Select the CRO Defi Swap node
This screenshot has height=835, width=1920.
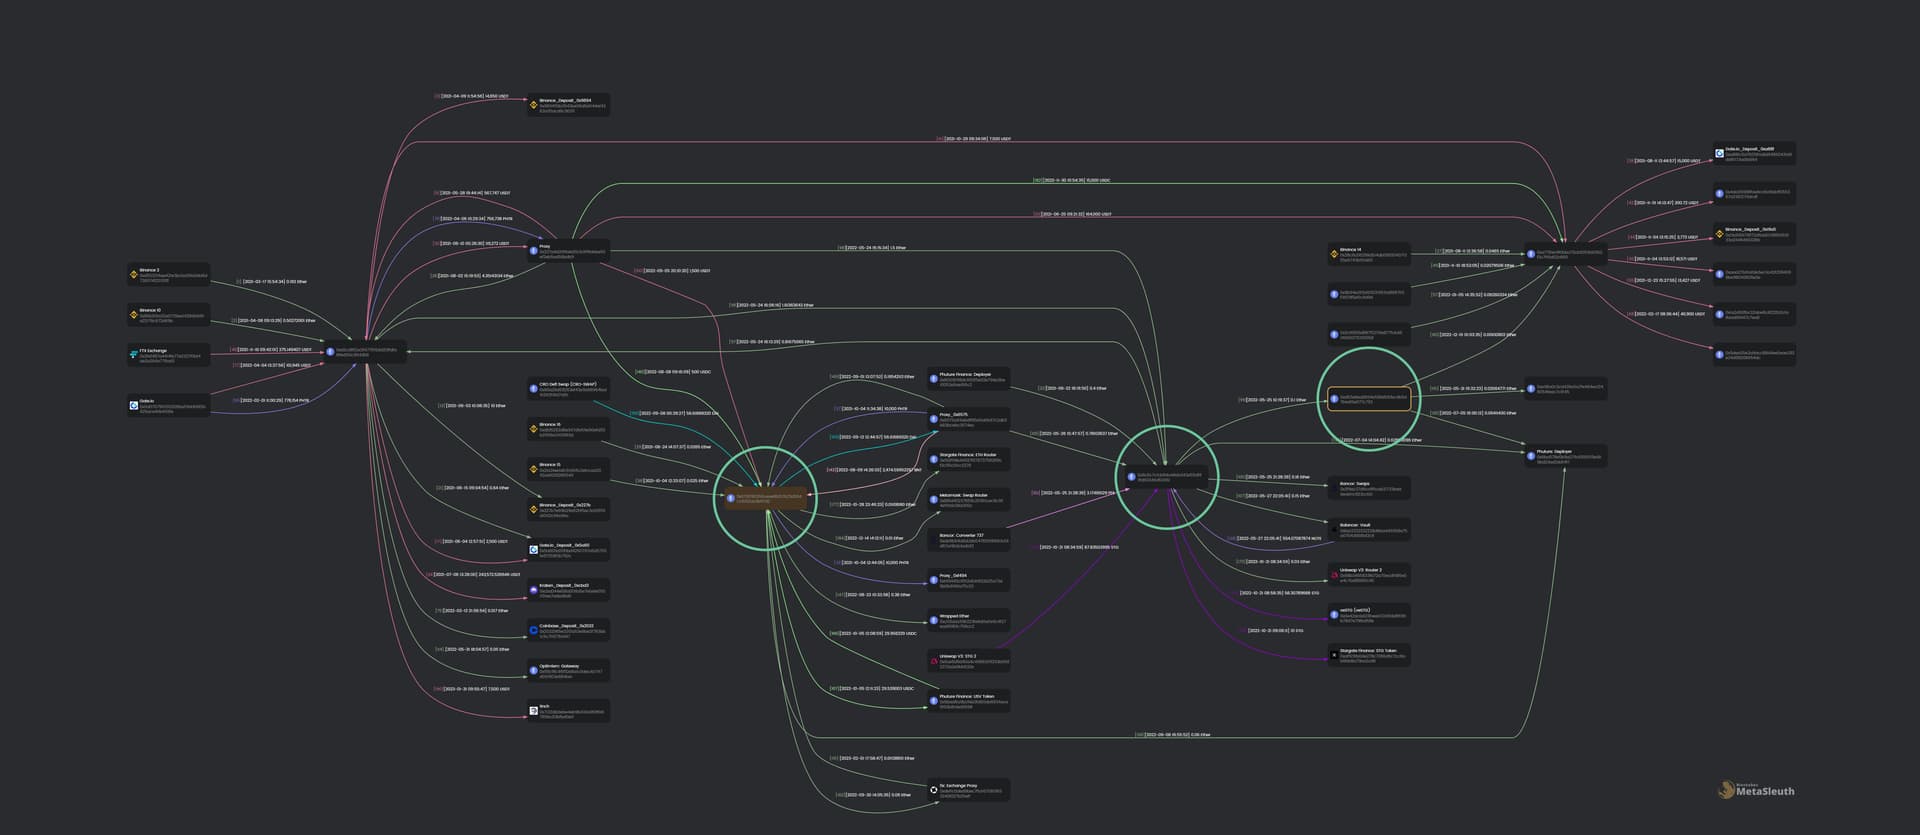[567, 388]
